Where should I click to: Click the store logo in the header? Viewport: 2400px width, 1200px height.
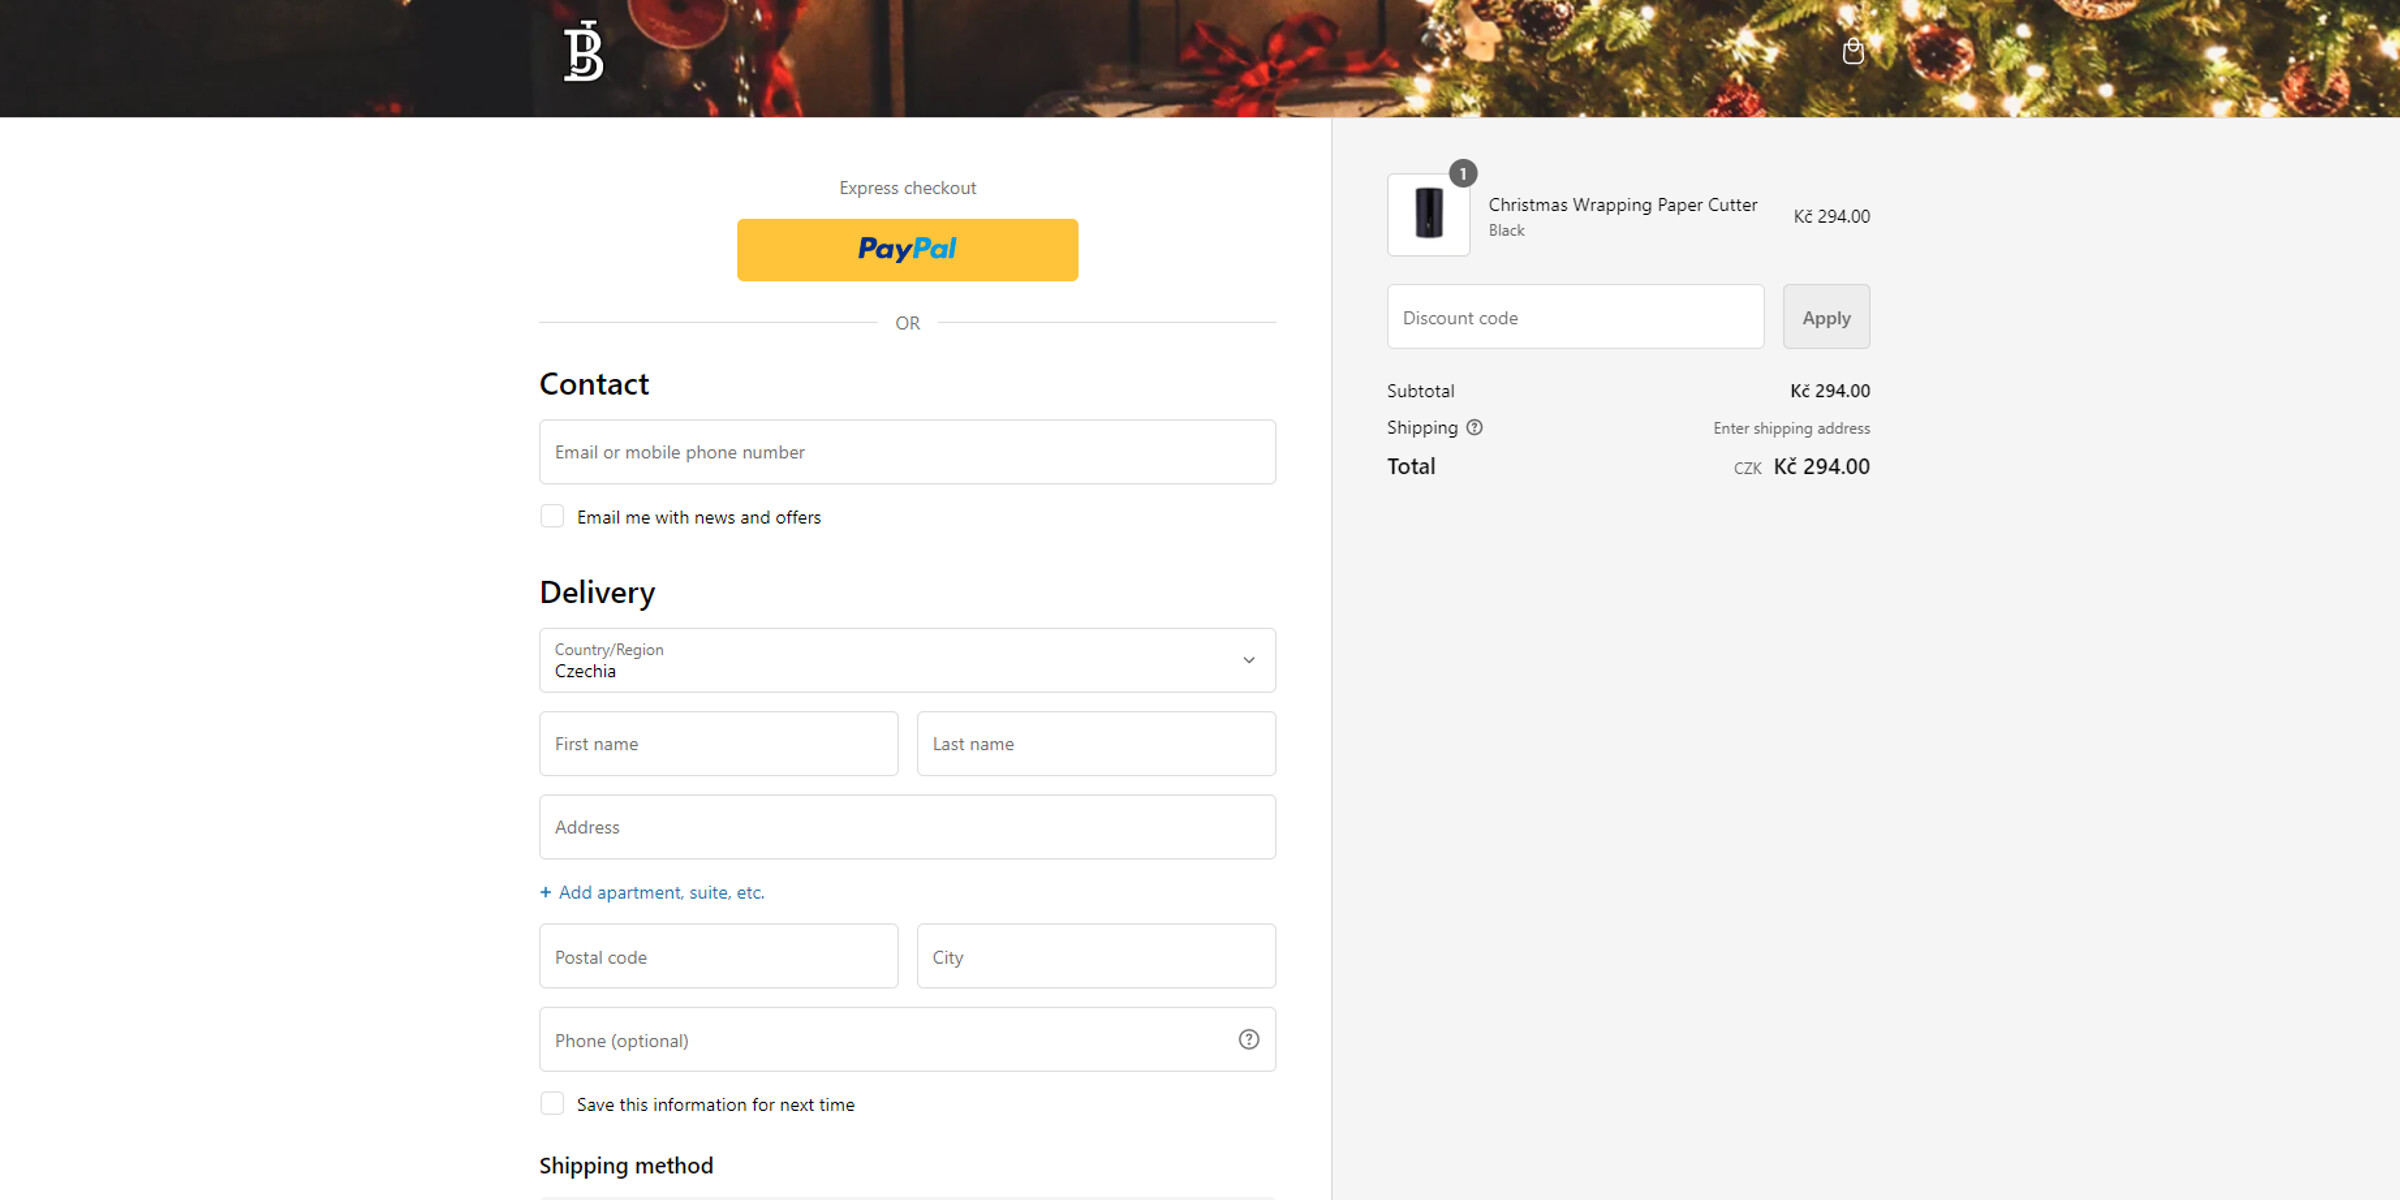click(x=583, y=51)
